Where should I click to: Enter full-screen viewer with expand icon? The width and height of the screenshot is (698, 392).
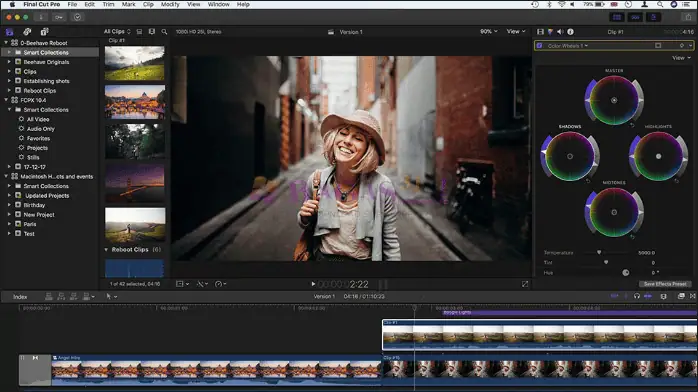pyautogui.click(x=525, y=284)
